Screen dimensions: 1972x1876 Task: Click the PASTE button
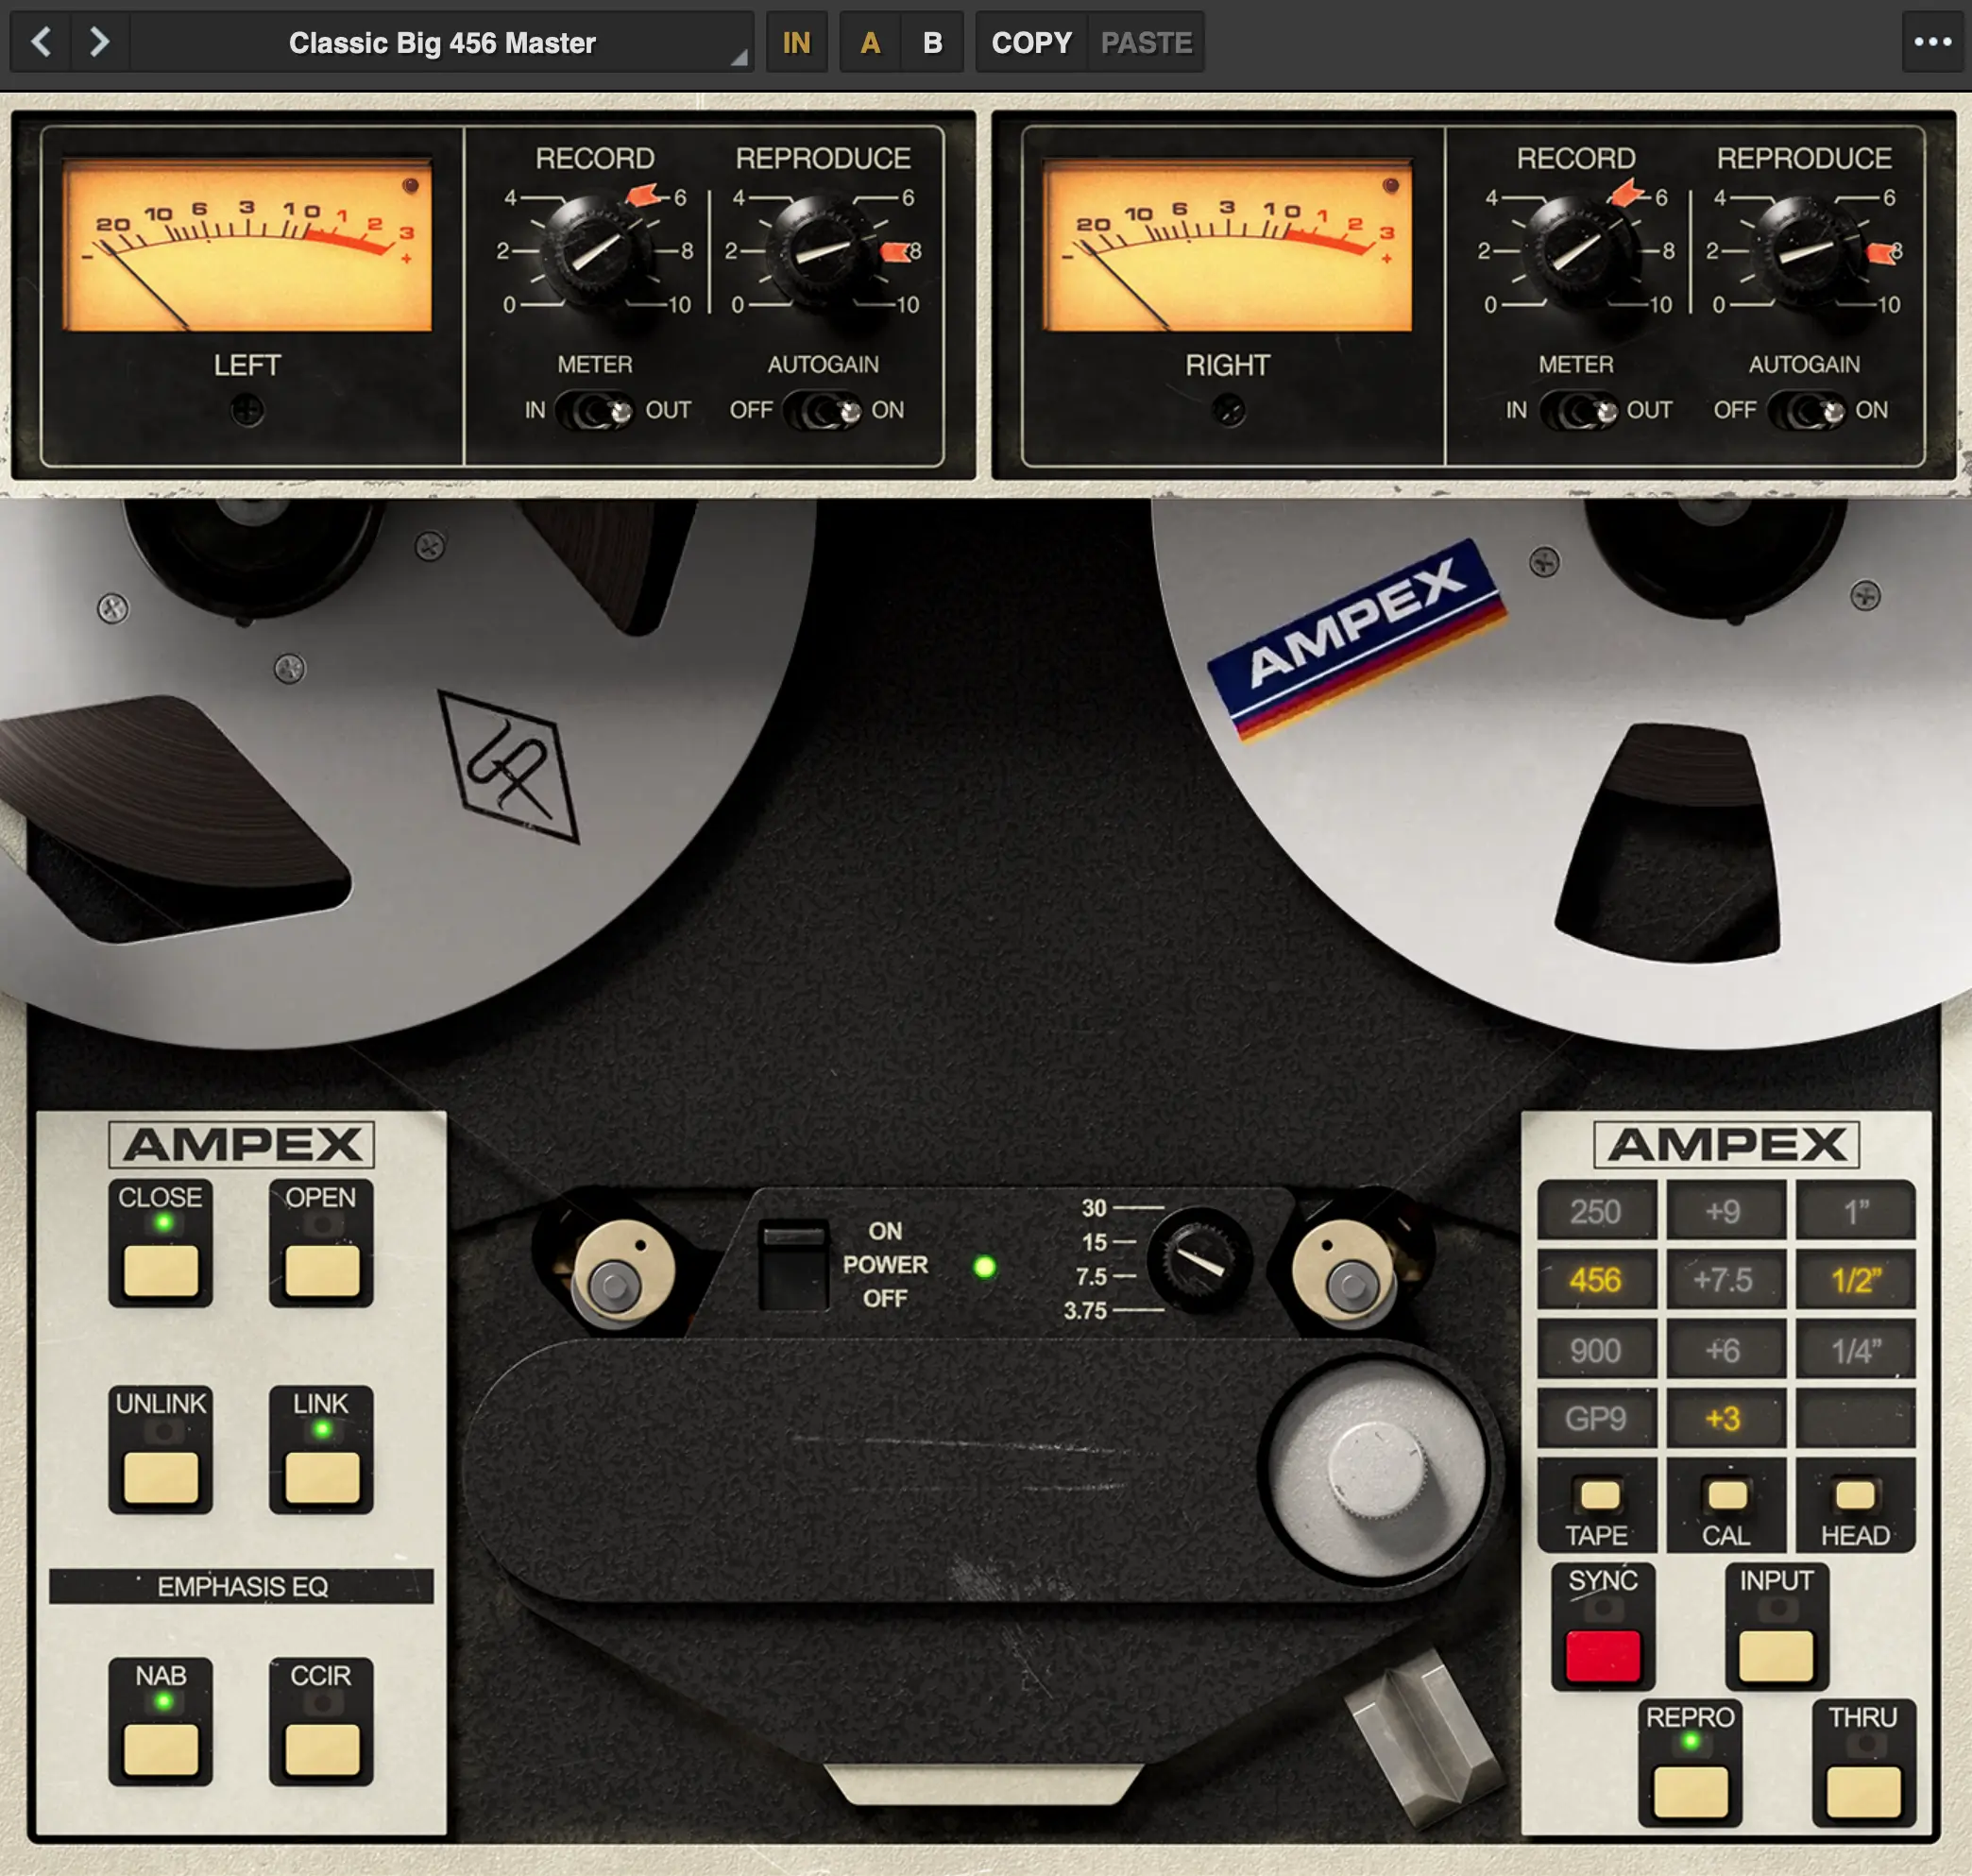[1146, 42]
